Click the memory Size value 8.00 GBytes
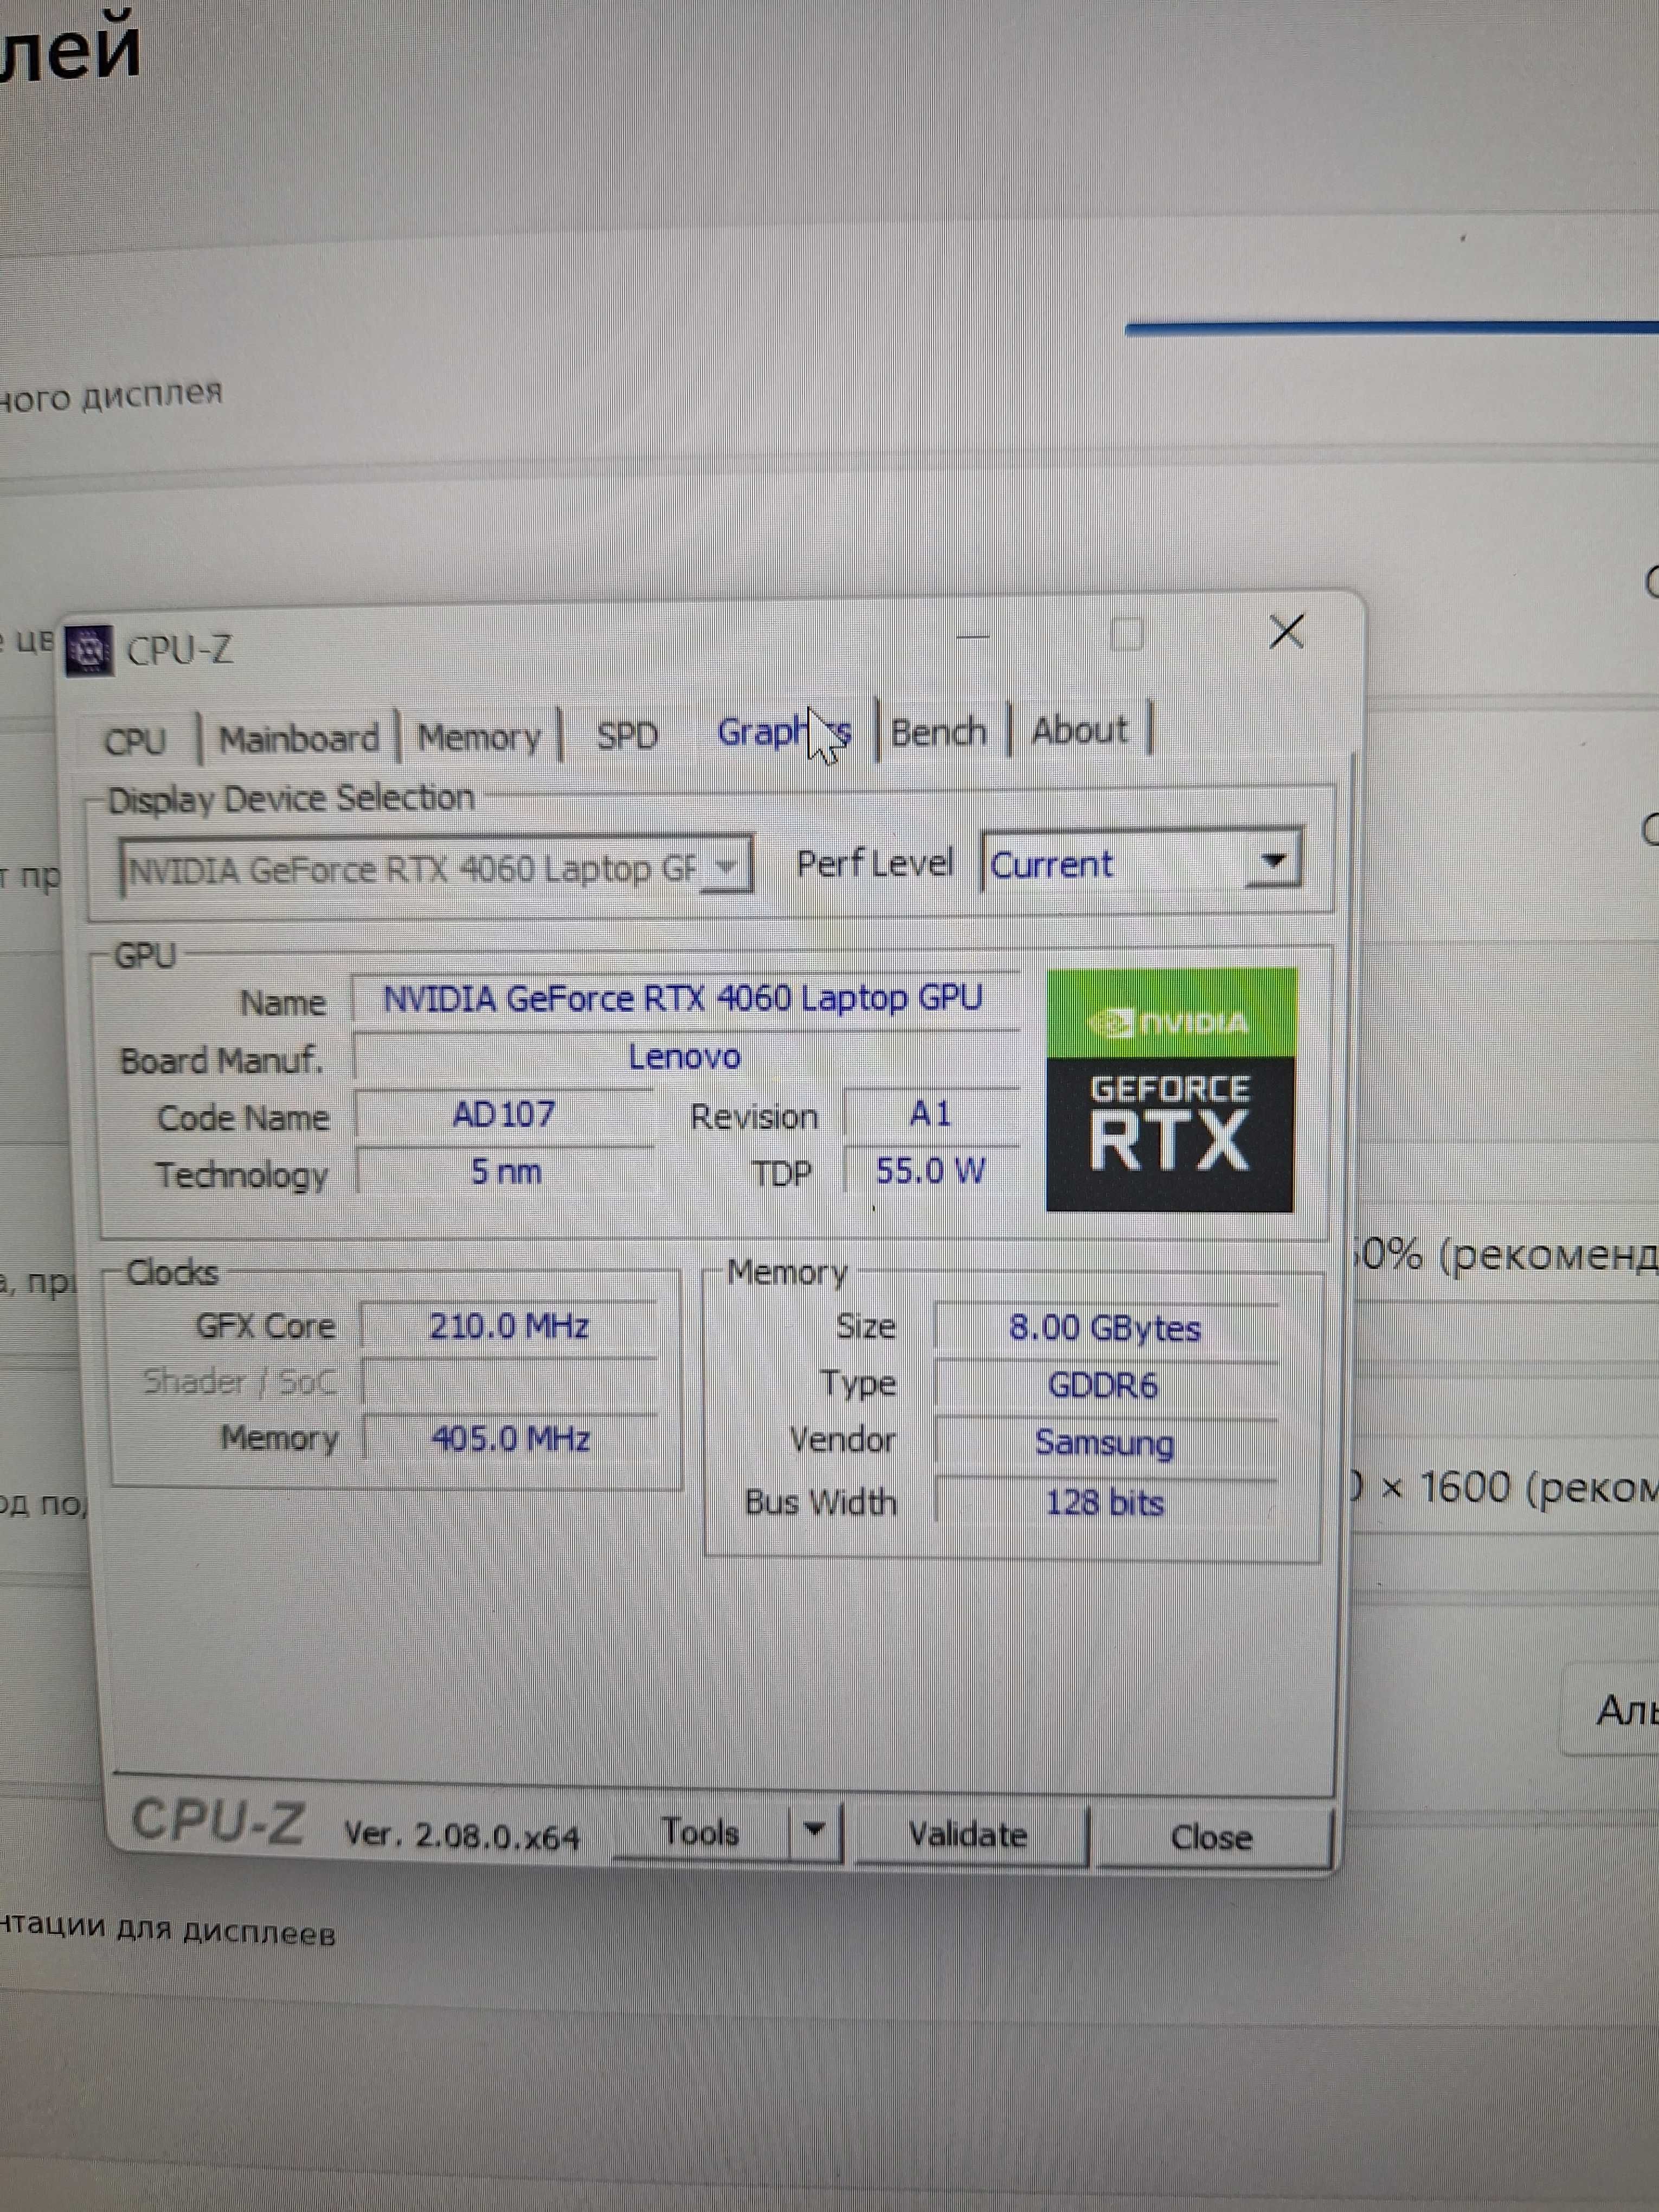The height and width of the screenshot is (2212, 1659). (x=1105, y=1328)
